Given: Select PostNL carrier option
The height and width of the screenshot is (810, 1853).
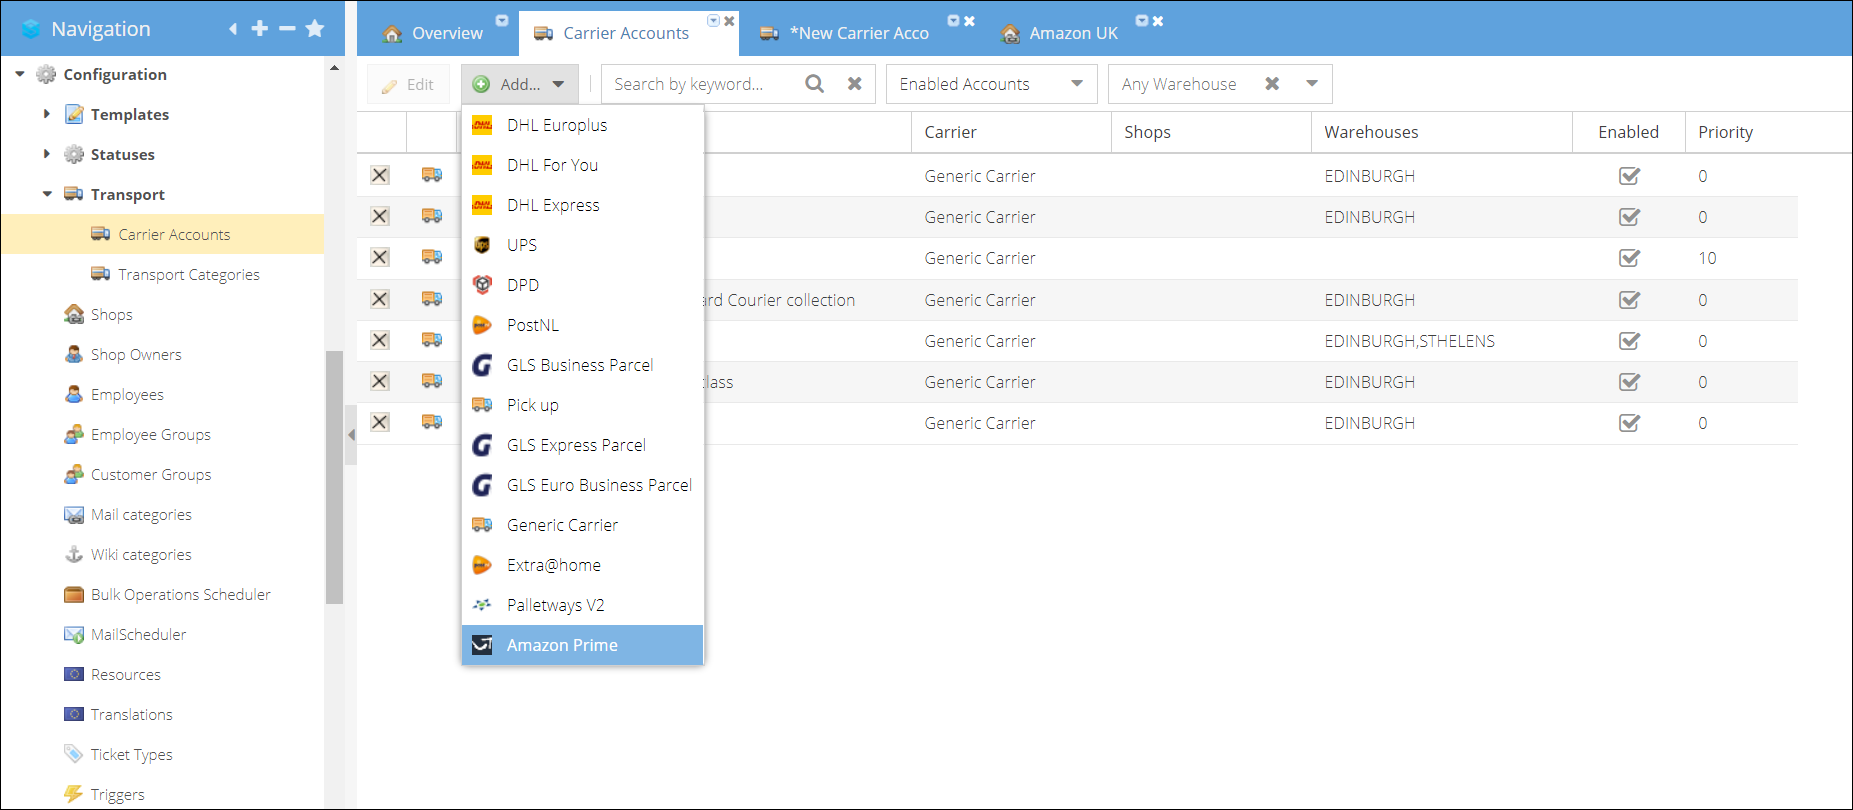Looking at the screenshot, I should (x=582, y=325).
